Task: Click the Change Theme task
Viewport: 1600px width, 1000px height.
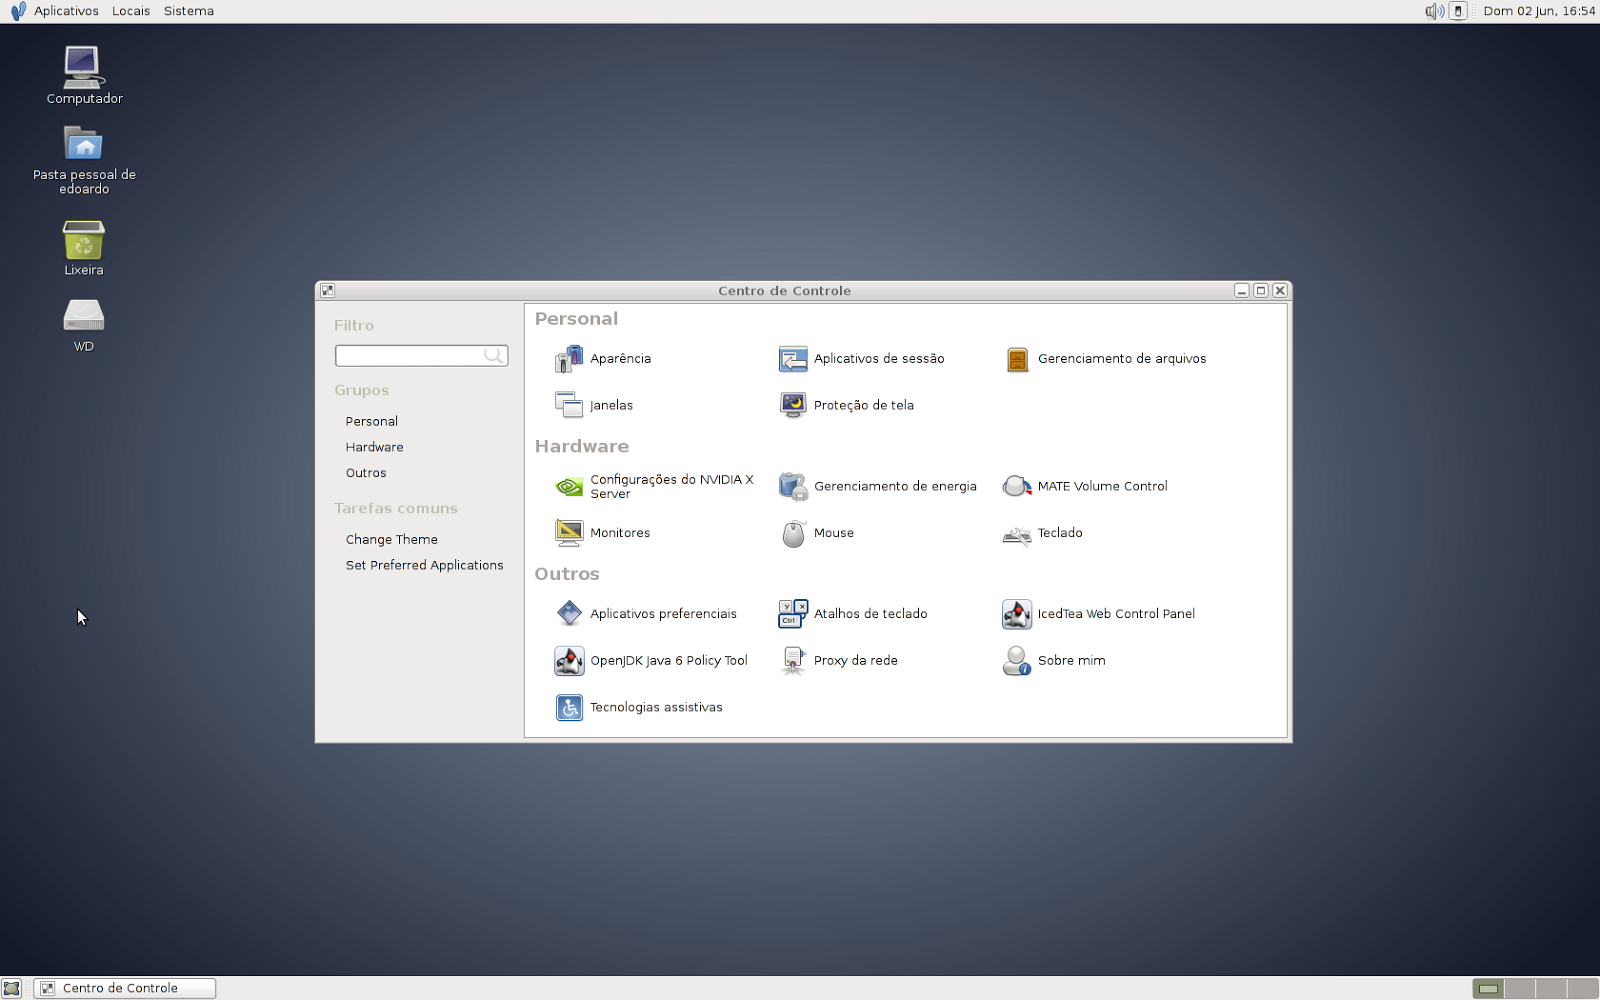Action: (x=391, y=539)
